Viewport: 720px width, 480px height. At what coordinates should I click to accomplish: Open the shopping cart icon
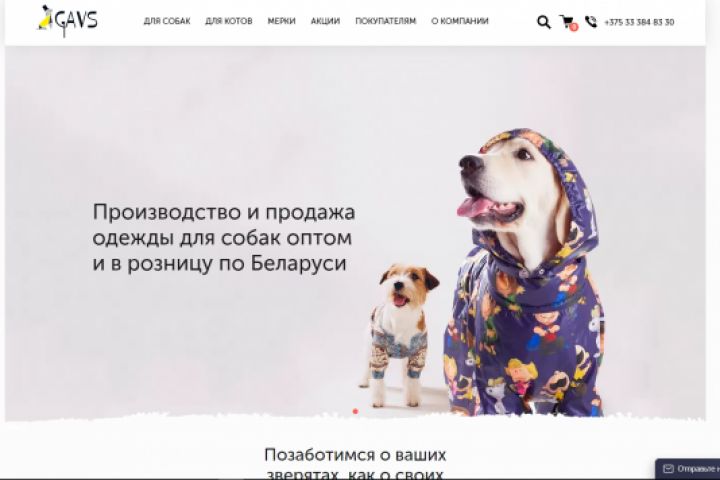(567, 21)
